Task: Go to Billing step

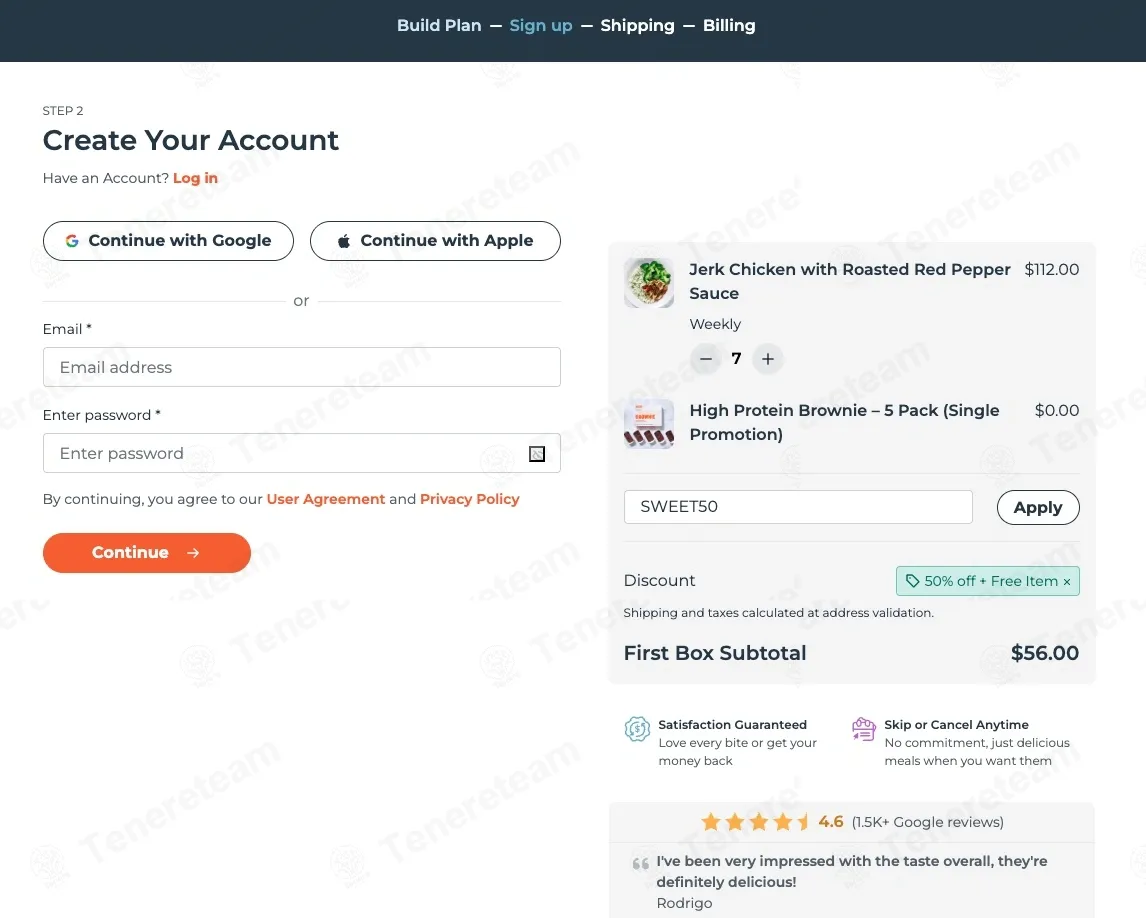Action: click(x=729, y=26)
